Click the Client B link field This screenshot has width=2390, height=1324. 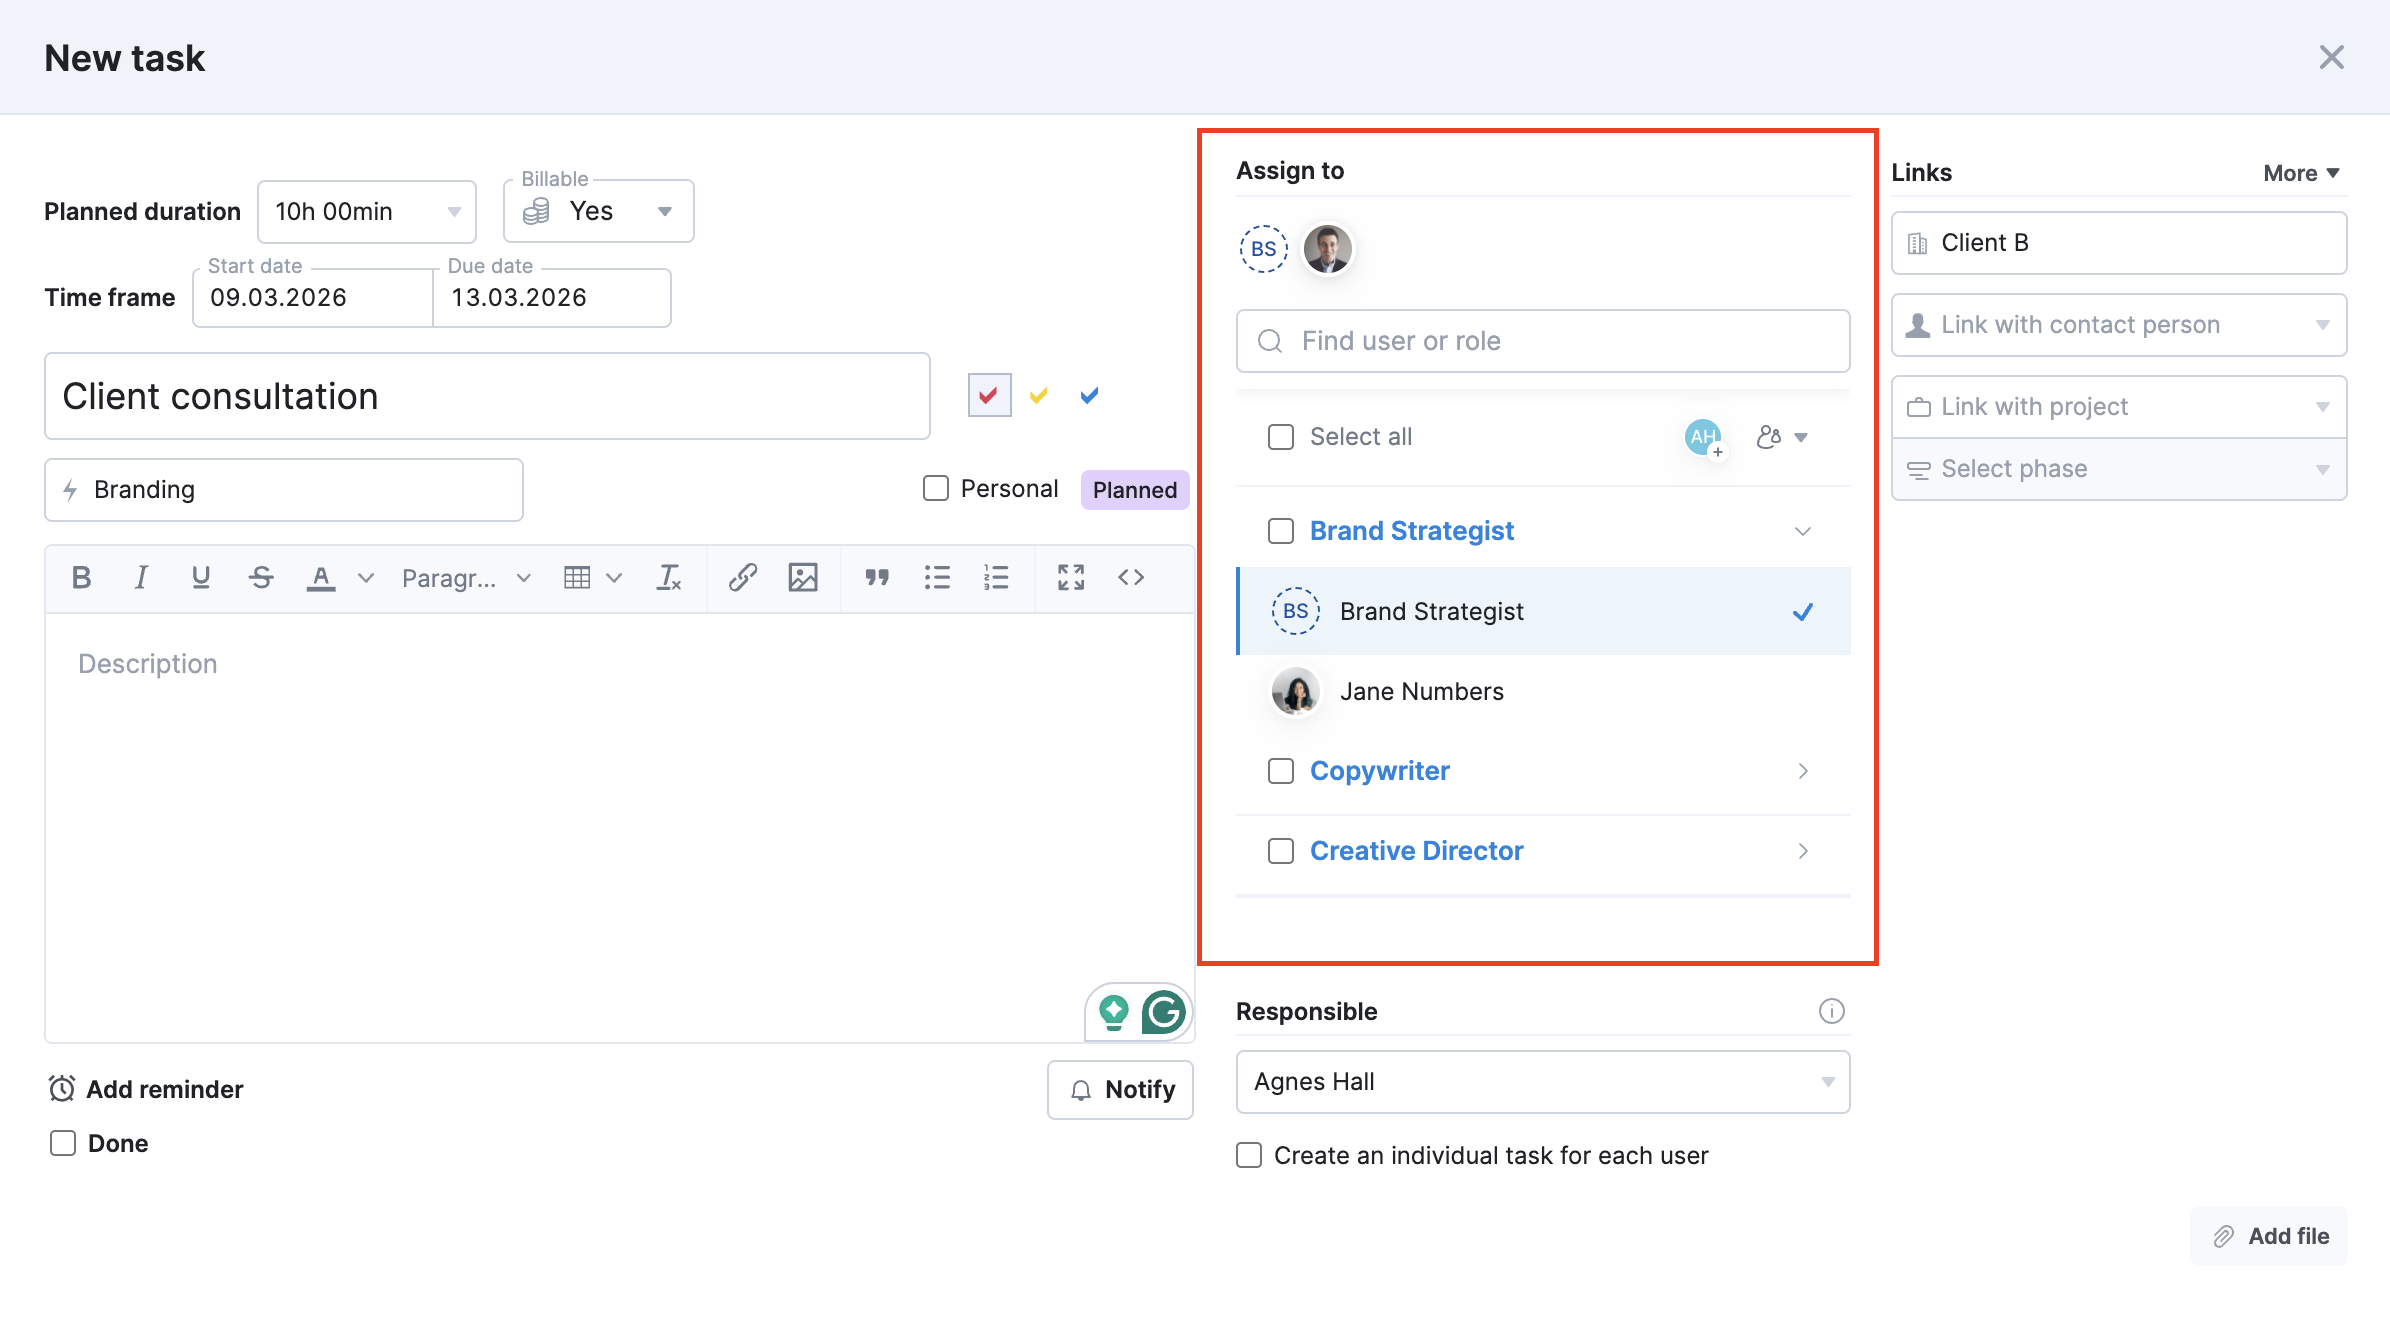2119,243
